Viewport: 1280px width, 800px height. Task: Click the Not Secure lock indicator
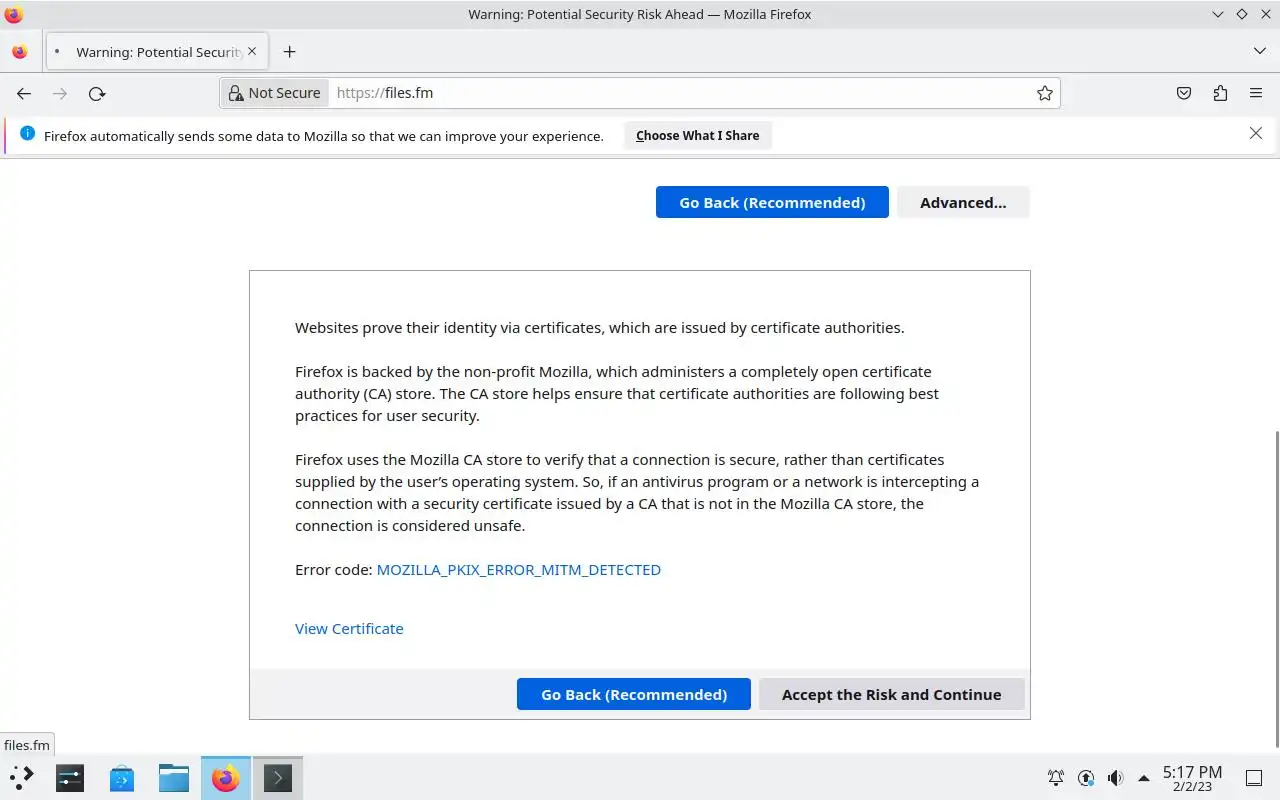275,93
